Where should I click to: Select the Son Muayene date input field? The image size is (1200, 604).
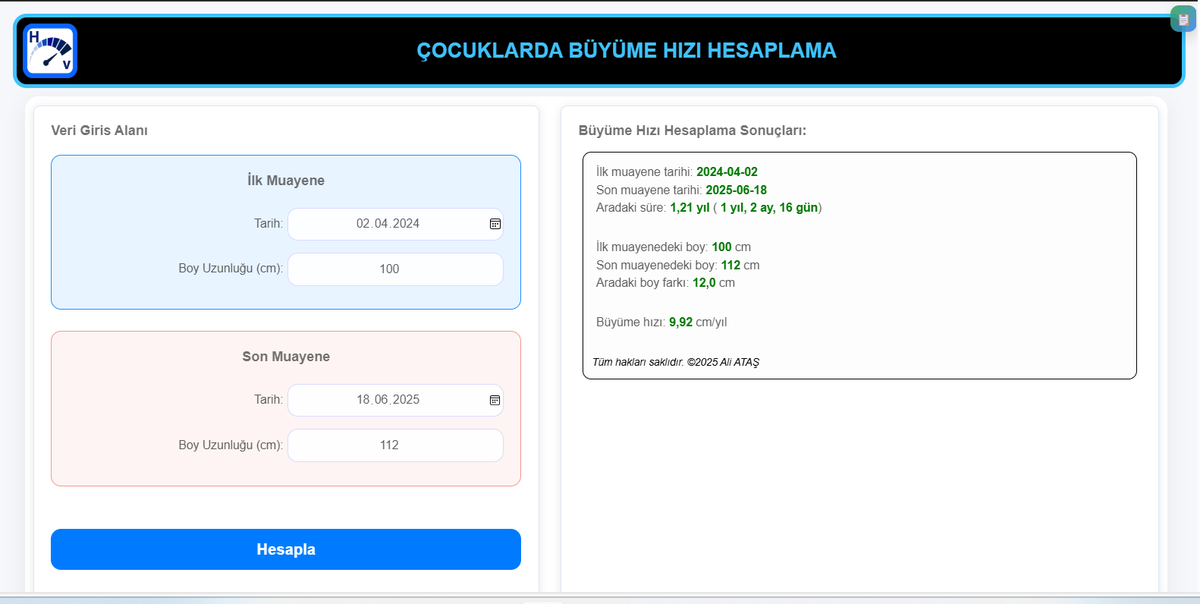click(395, 399)
